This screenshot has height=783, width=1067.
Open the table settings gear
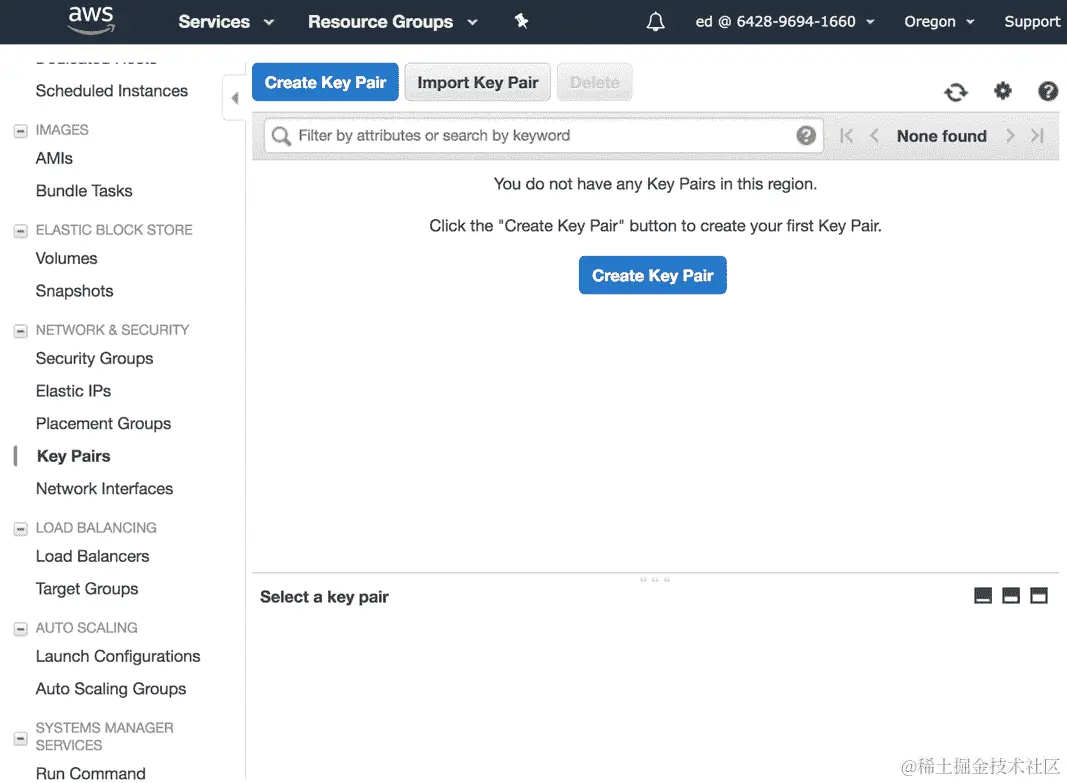coord(1002,90)
